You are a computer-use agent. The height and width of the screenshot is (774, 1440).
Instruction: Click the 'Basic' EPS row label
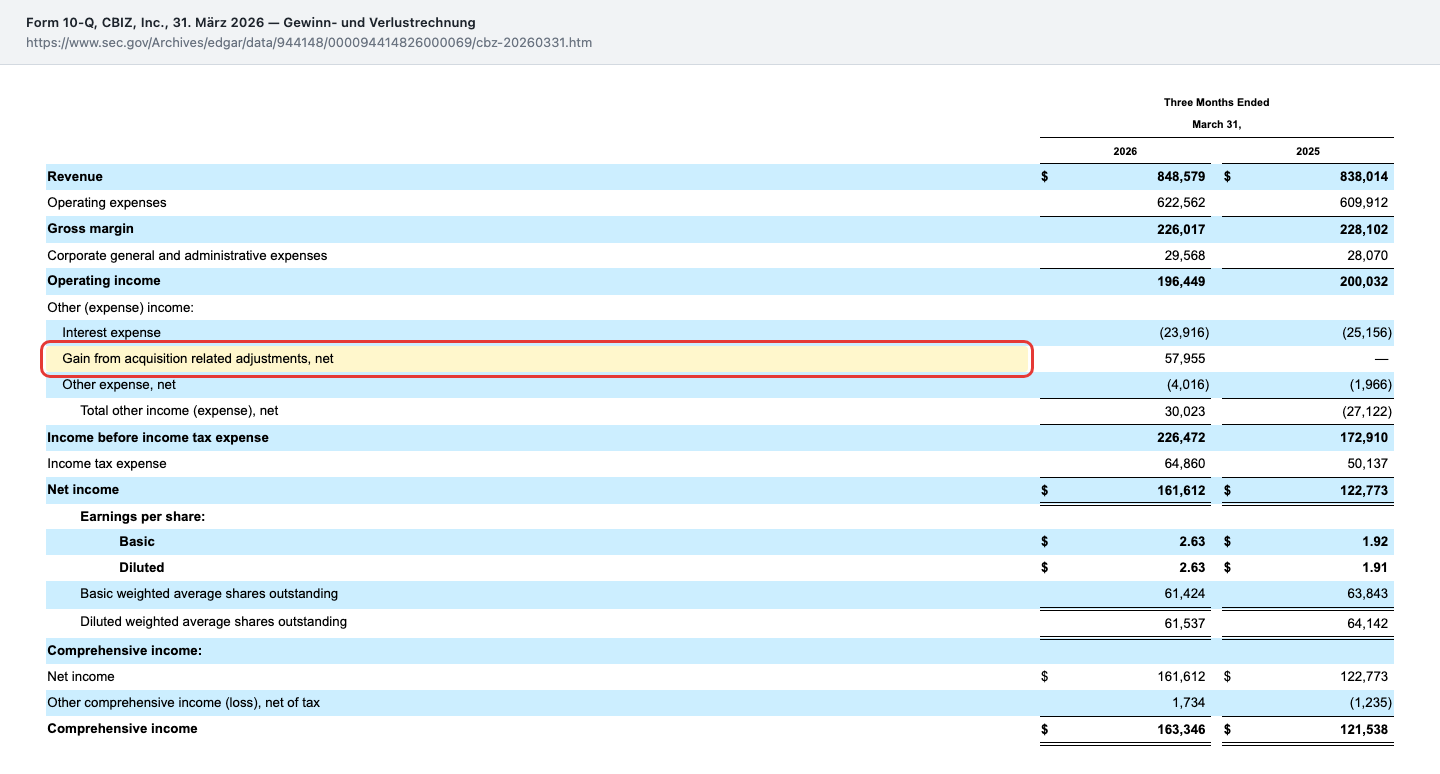[137, 542]
